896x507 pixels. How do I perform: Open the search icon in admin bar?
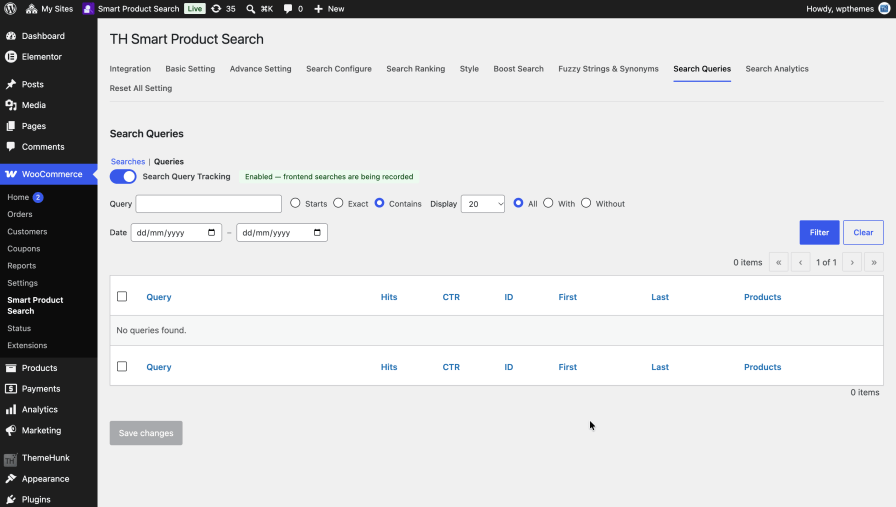[x=251, y=9]
